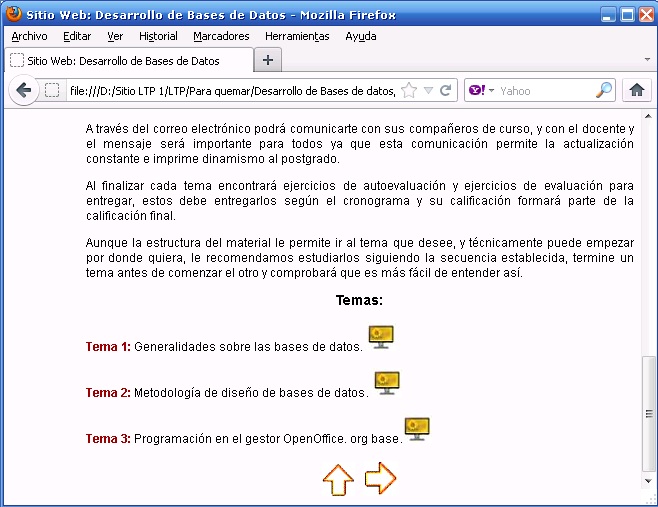
Task: Open the Marcadores menu
Action: point(221,36)
